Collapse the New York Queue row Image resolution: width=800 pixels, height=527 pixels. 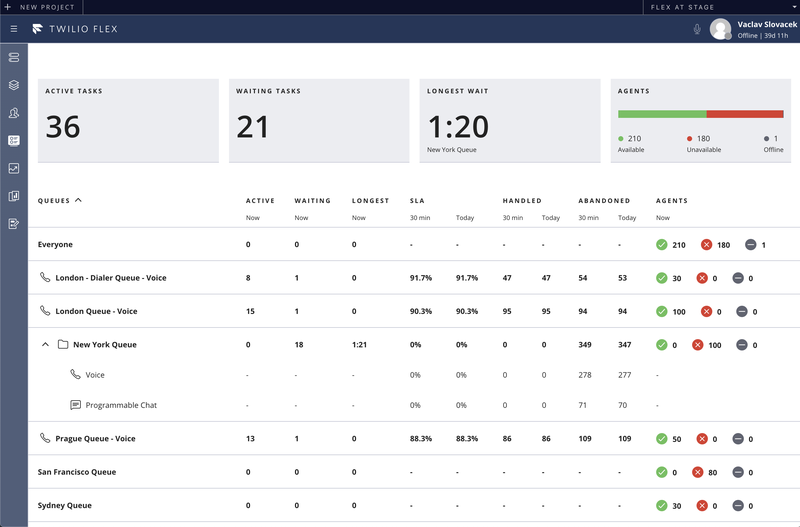45,345
